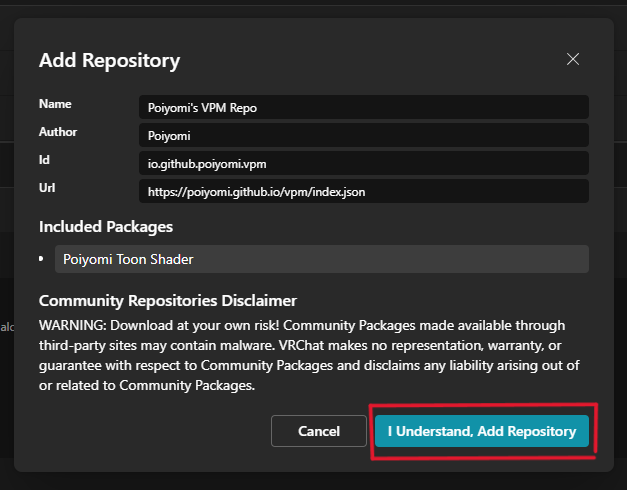This screenshot has height=490, width=627.
Task: Click the Author label
Action: click(x=58, y=132)
